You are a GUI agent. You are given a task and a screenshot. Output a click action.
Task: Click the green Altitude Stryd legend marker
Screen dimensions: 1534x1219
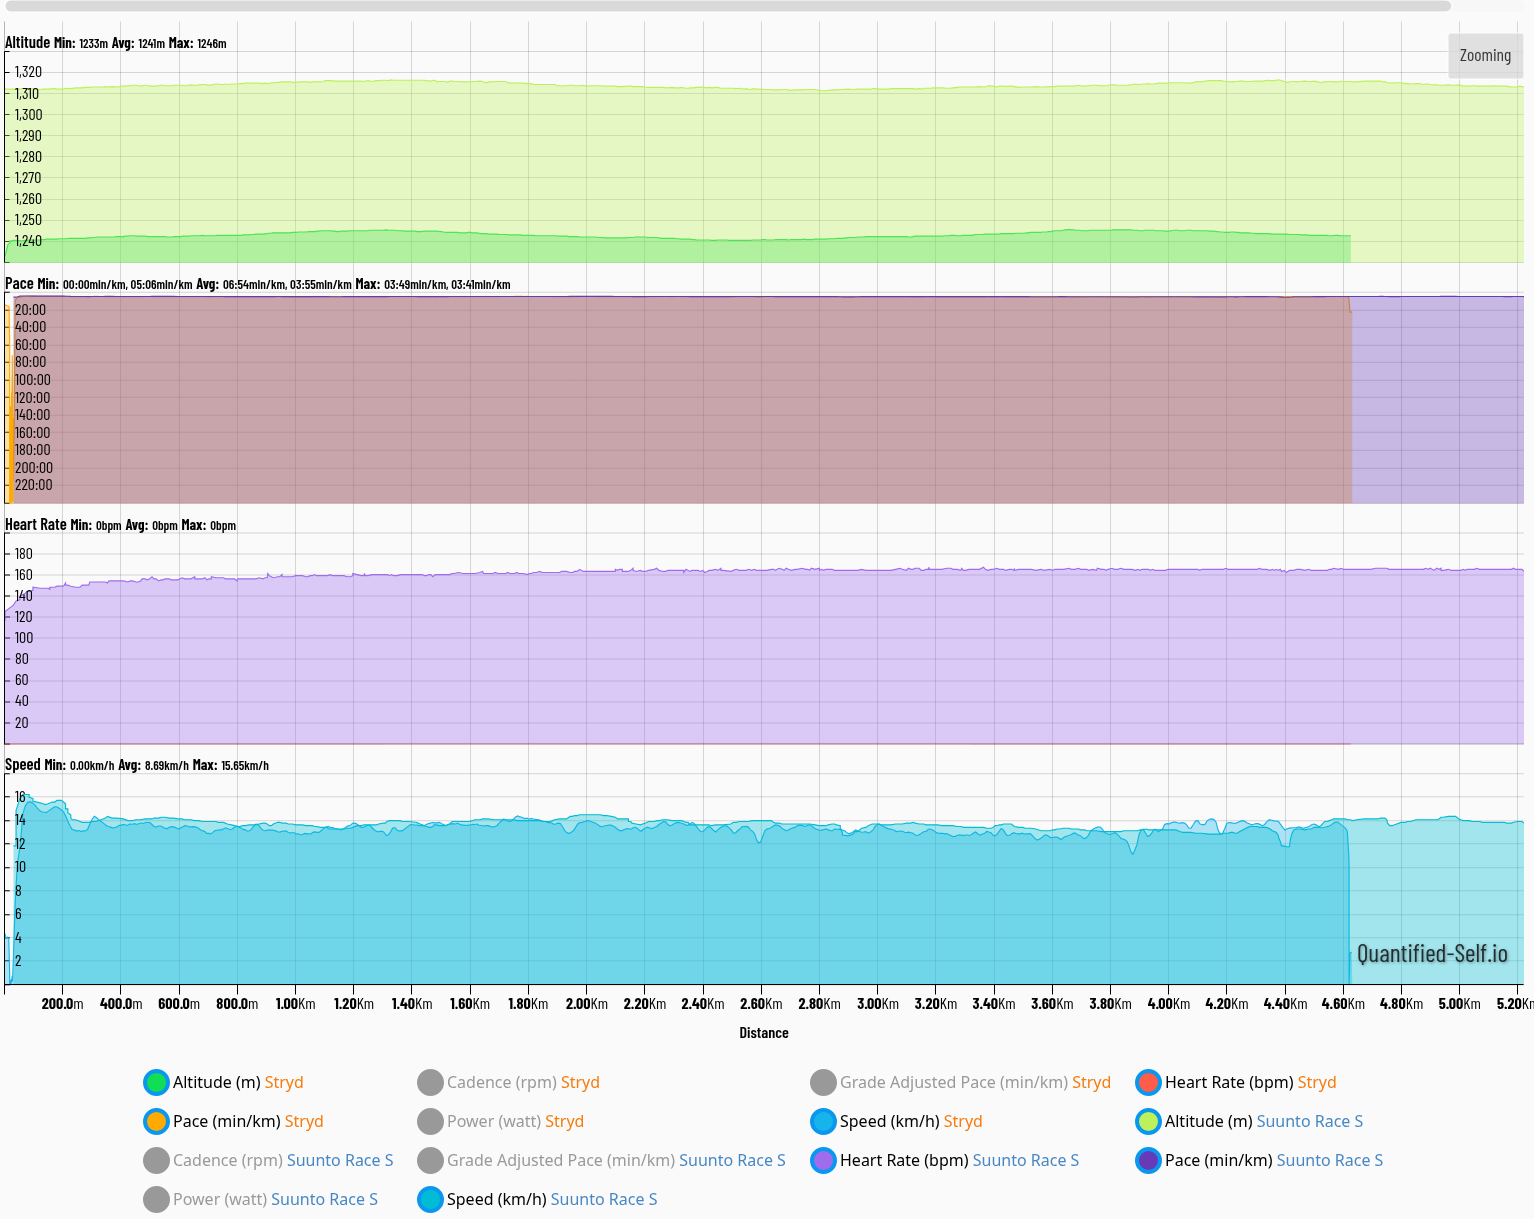click(x=156, y=1082)
